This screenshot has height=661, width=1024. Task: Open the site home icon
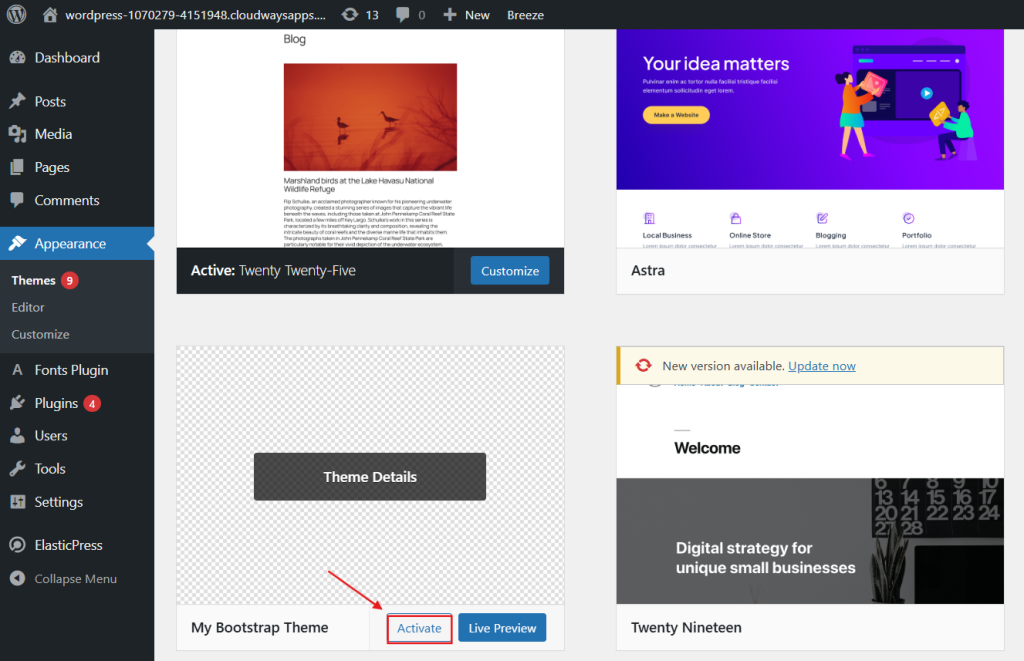[x=50, y=14]
